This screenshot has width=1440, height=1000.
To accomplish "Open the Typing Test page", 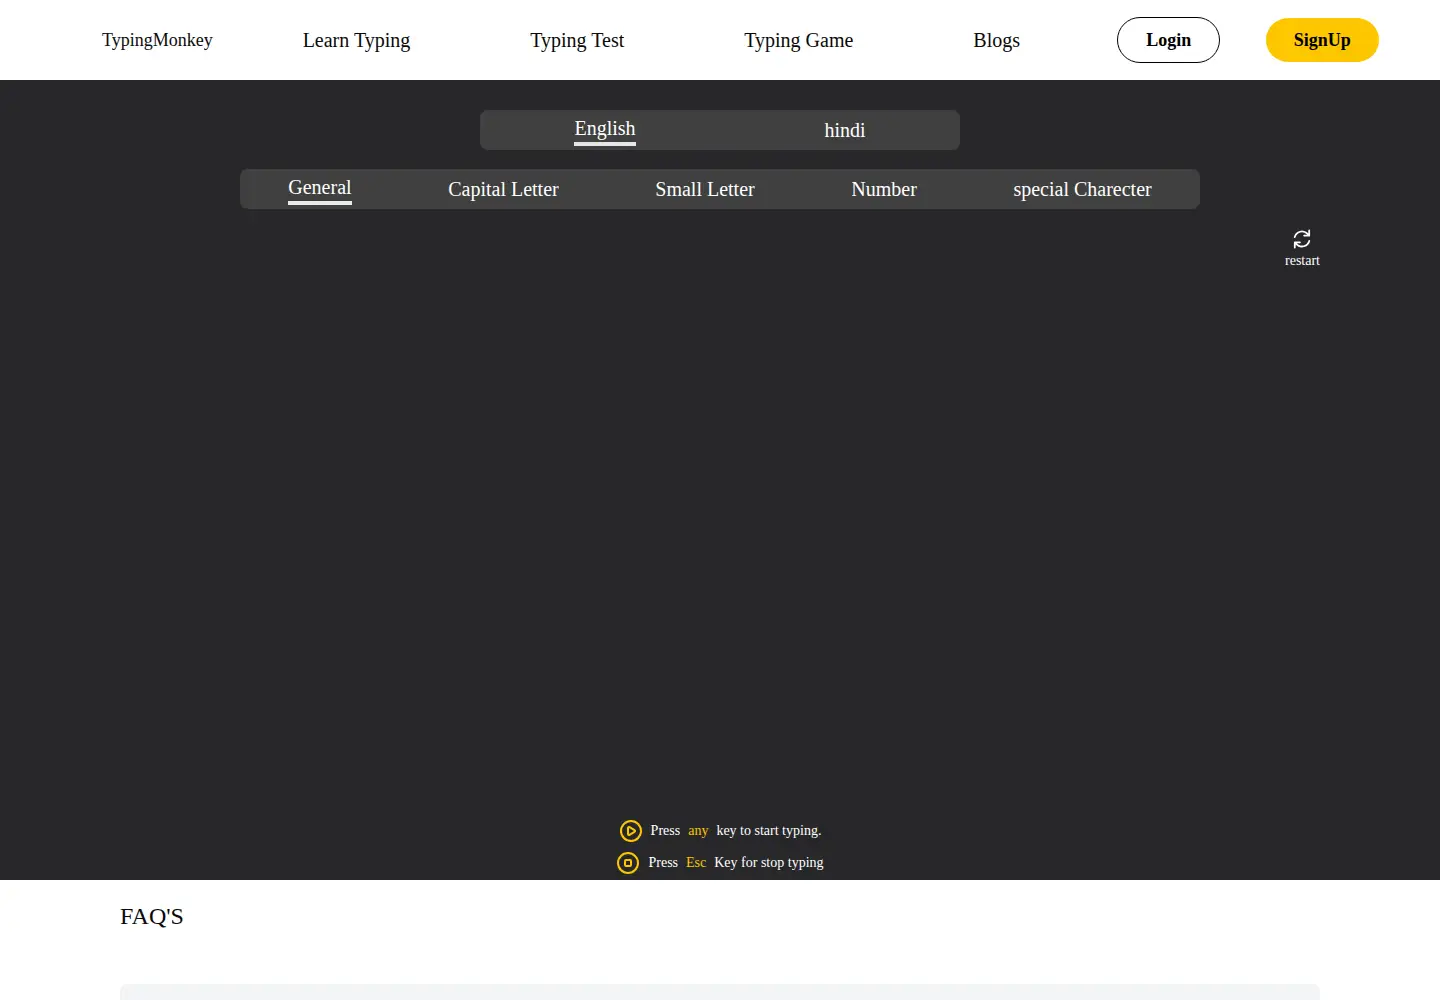I will pos(577,40).
